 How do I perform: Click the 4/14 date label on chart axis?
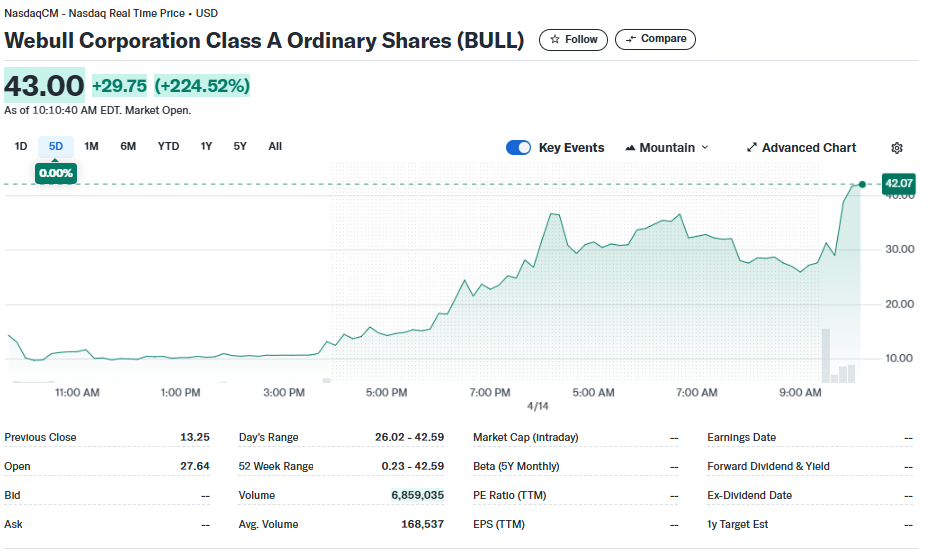click(x=538, y=406)
